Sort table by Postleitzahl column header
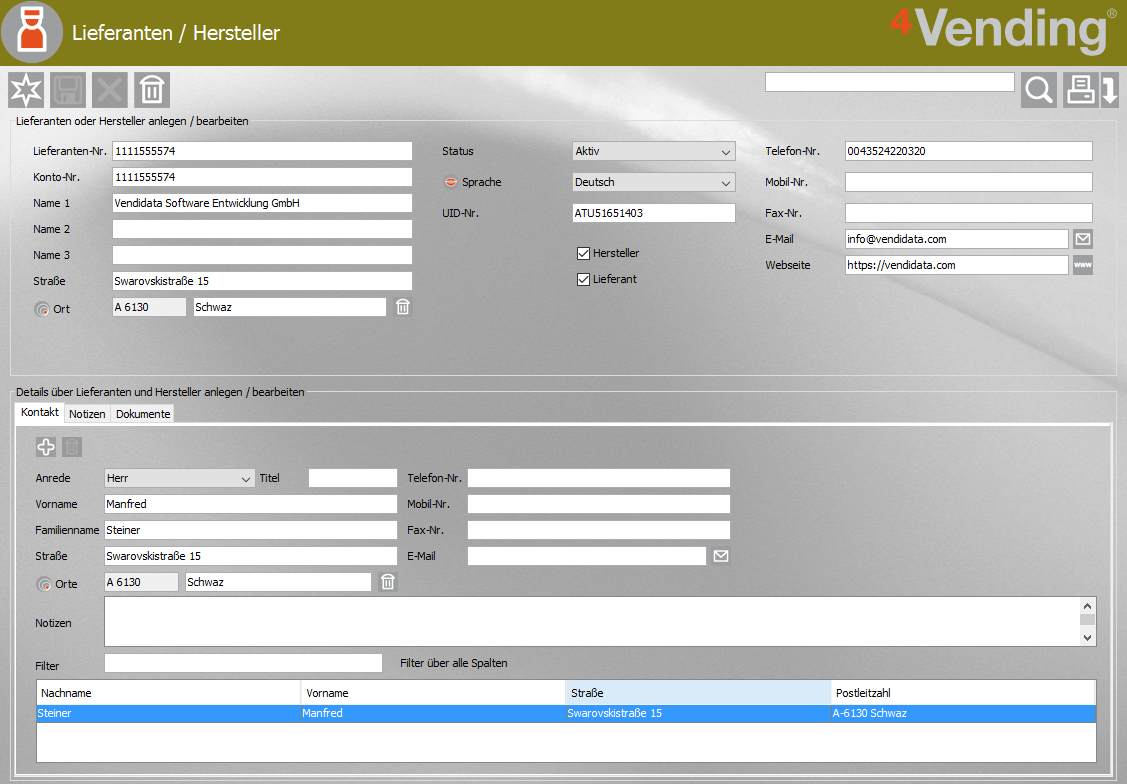 coord(963,693)
